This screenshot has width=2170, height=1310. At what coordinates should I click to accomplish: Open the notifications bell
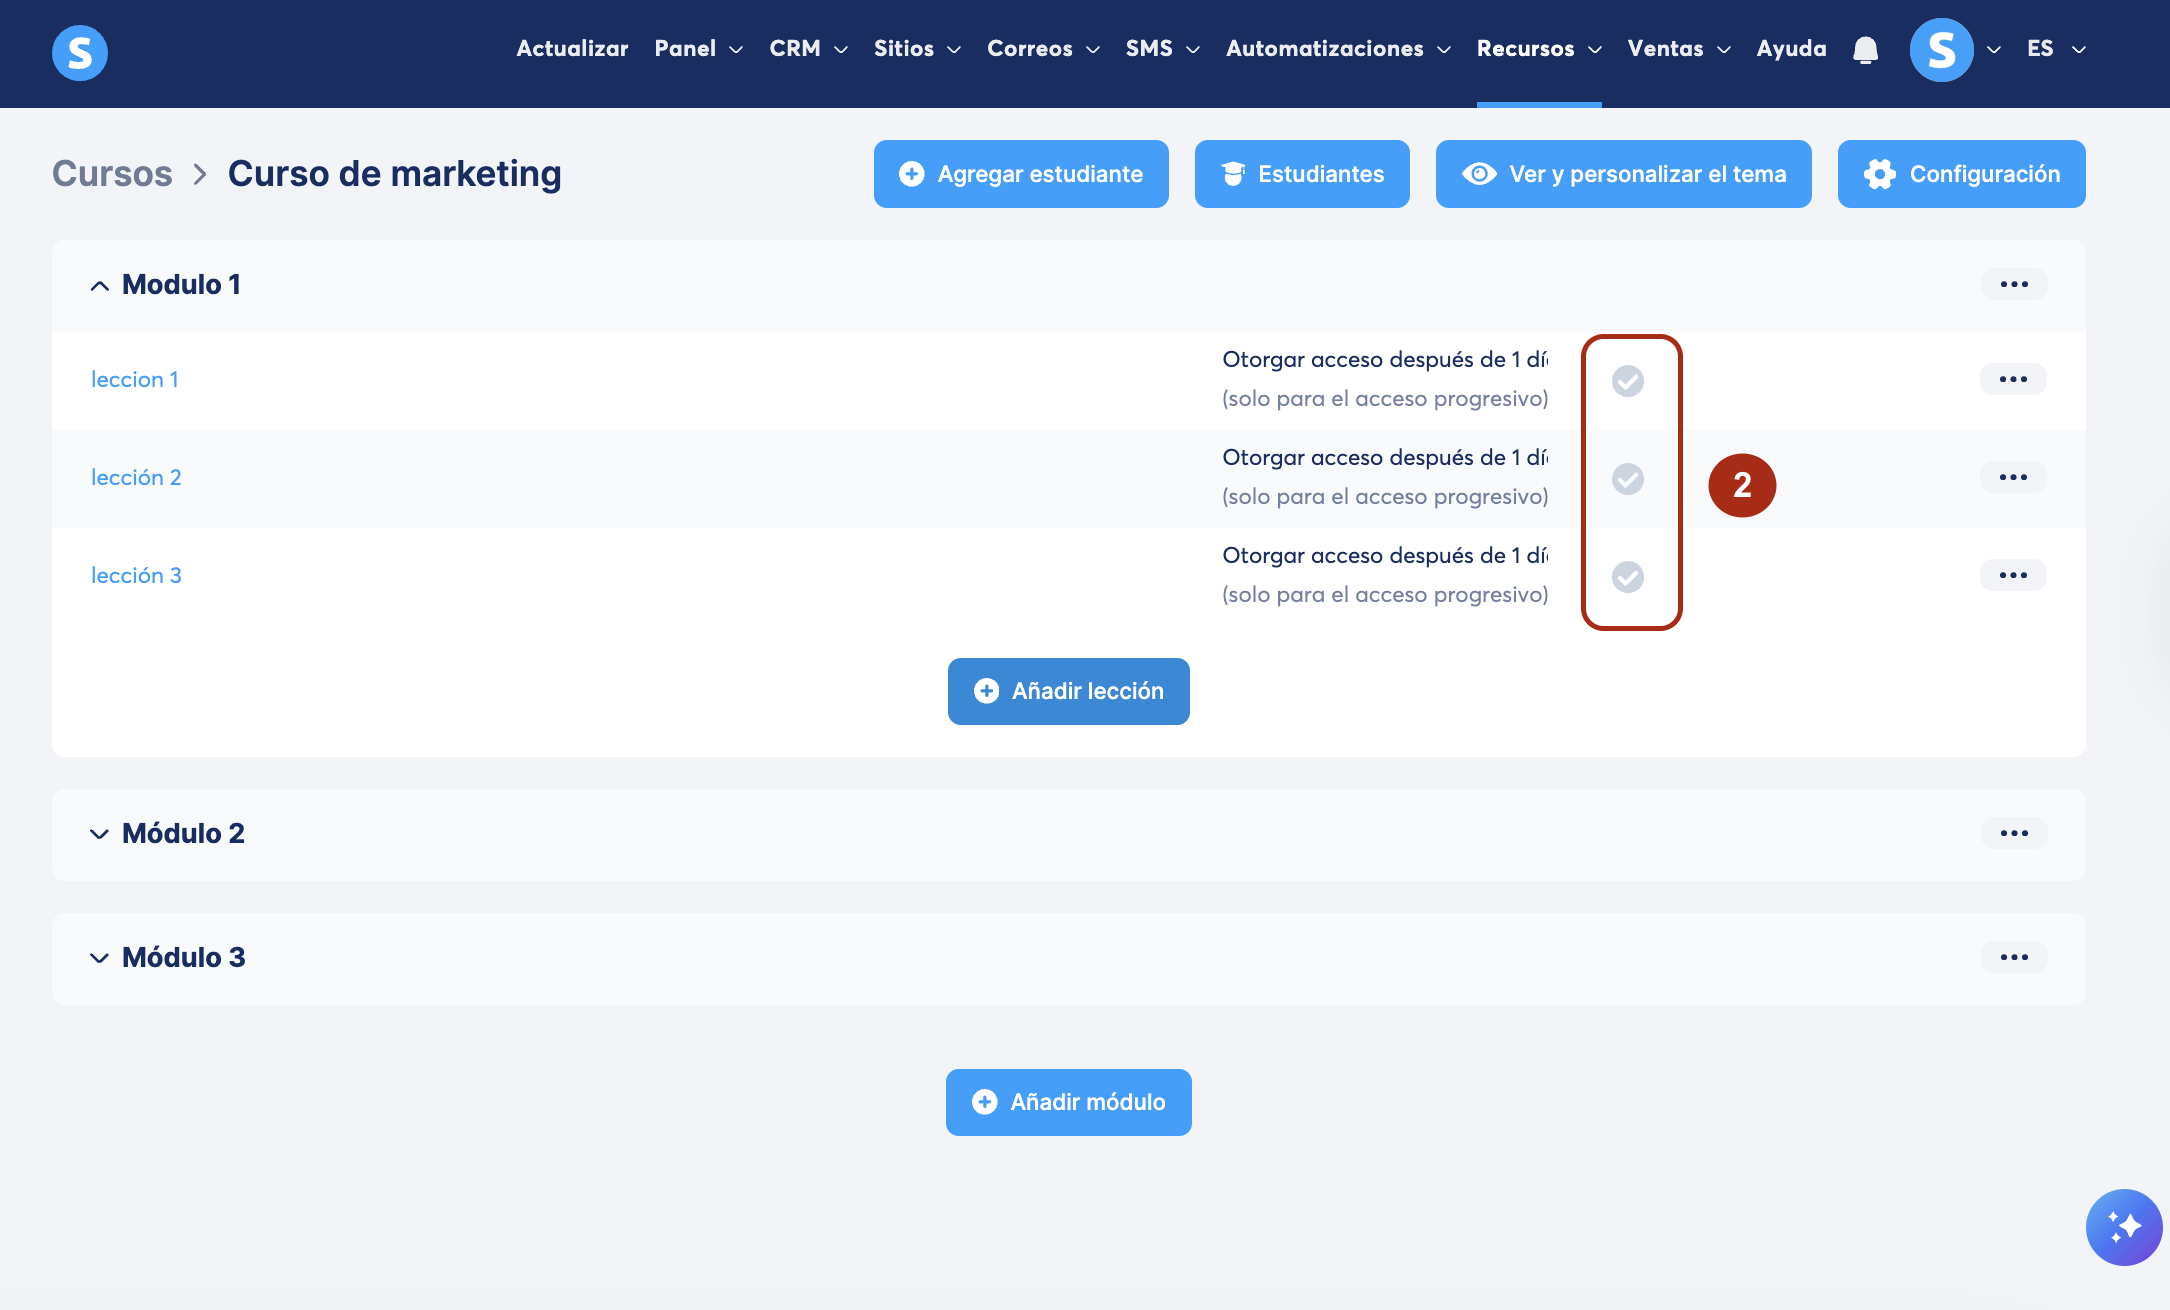(x=1865, y=49)
